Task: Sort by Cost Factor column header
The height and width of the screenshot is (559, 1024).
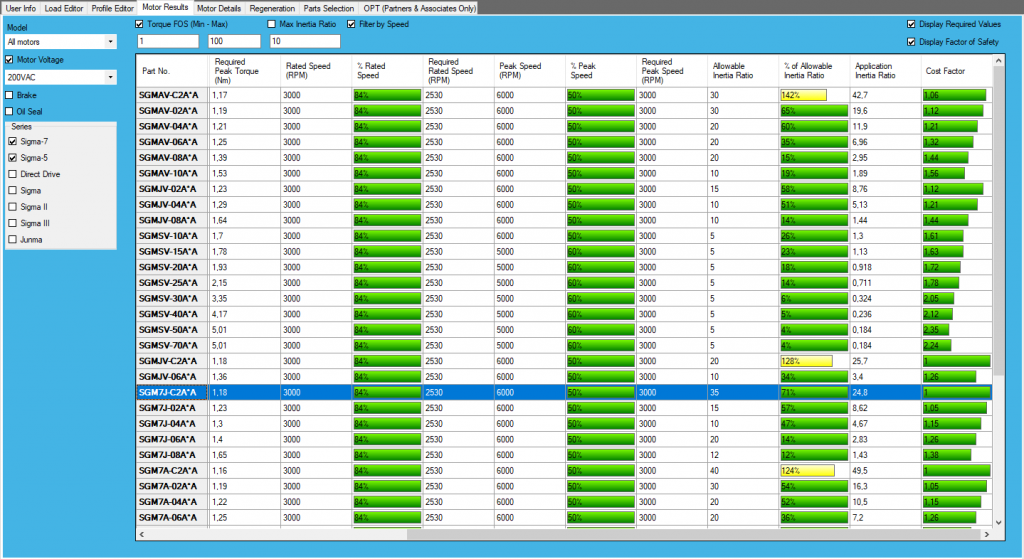Action: (956, 71)
